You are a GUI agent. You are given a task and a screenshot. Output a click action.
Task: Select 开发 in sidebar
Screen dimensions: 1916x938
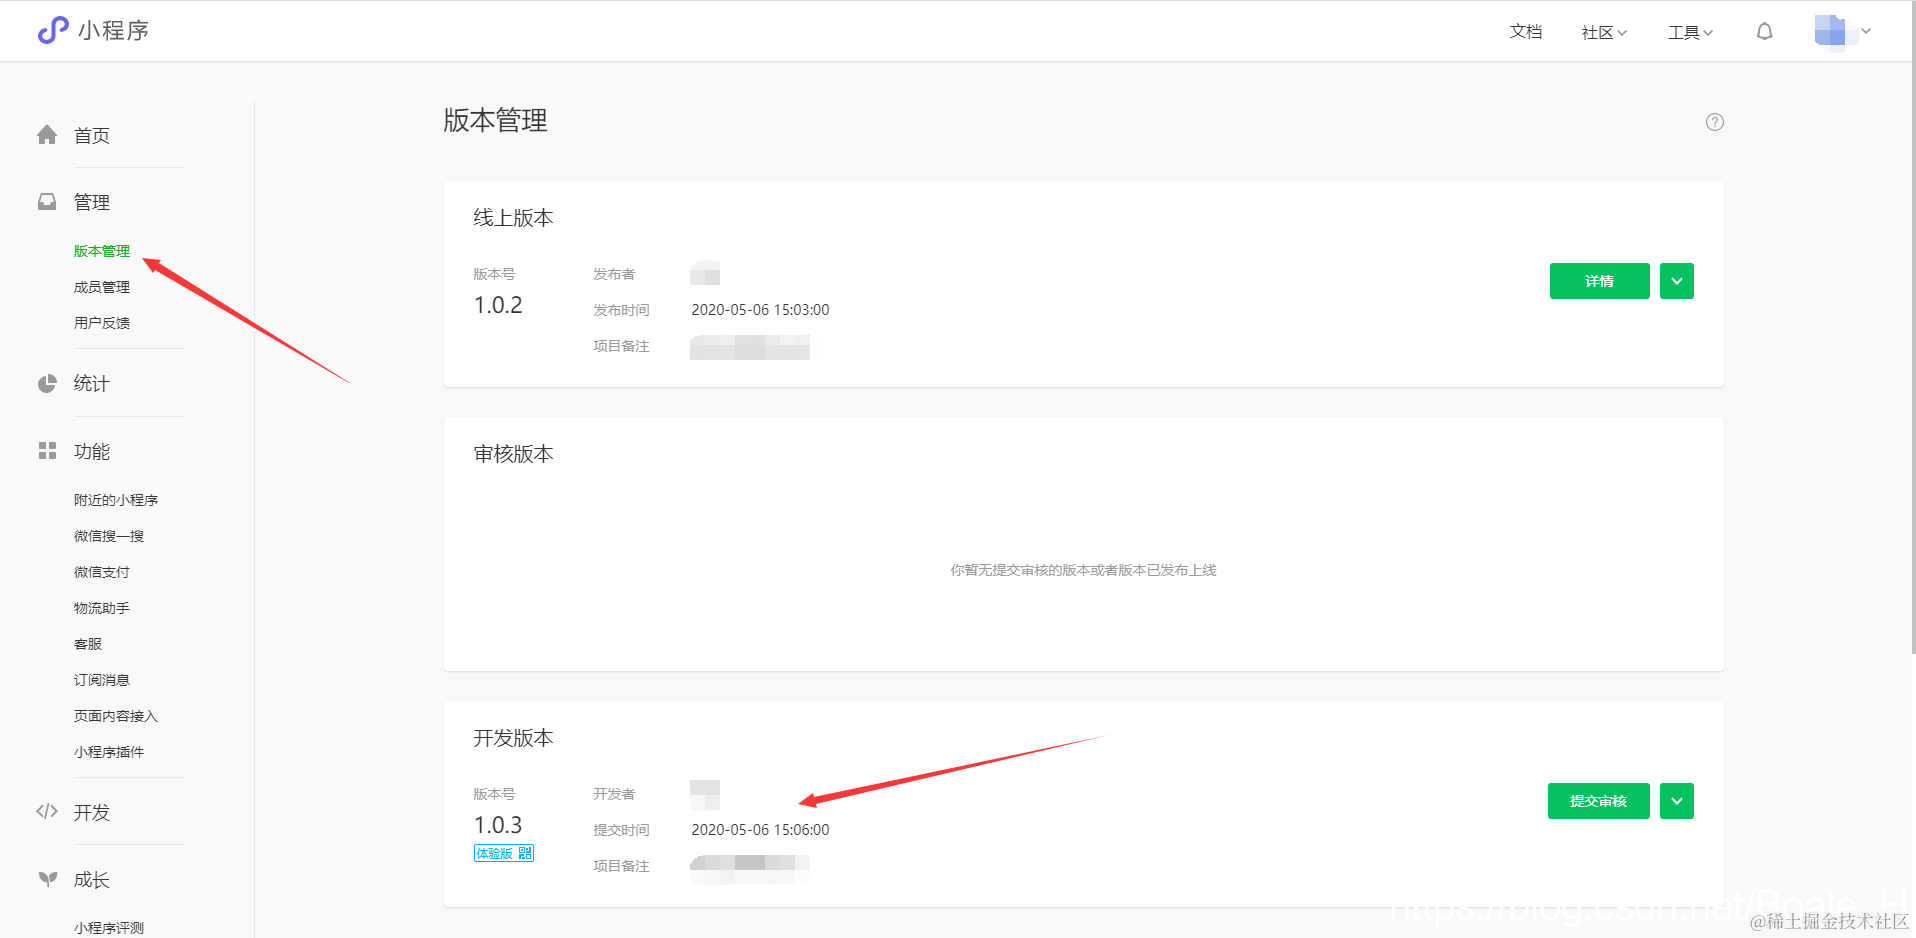(x=92, y=812)
